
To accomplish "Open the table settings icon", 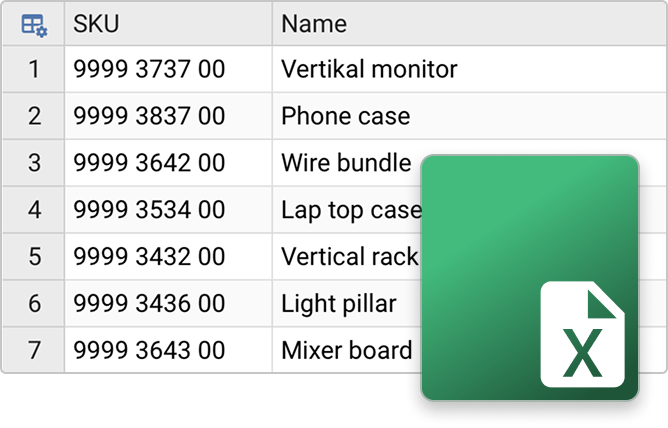I will (x=34, y=26).
